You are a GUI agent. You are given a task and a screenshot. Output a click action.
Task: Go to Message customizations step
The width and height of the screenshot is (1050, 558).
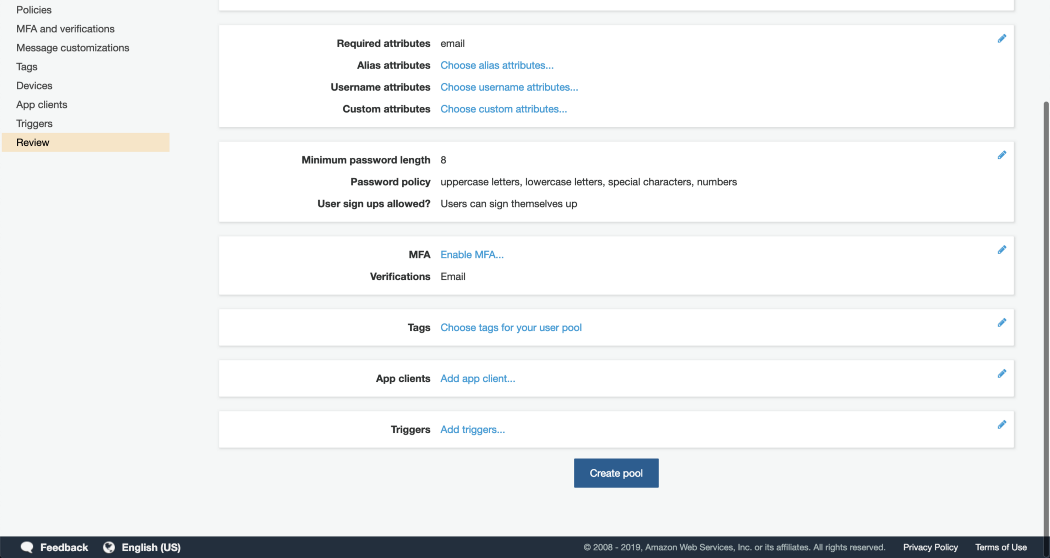coord(73,48)
